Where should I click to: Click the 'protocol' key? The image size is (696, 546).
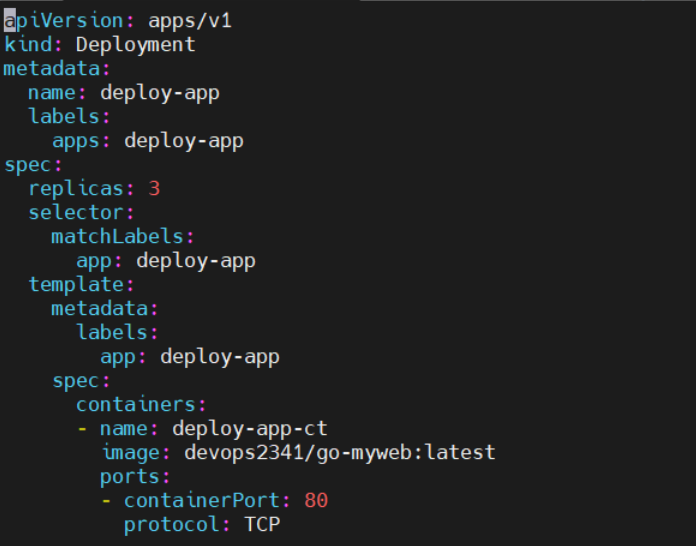pos(171,525)
